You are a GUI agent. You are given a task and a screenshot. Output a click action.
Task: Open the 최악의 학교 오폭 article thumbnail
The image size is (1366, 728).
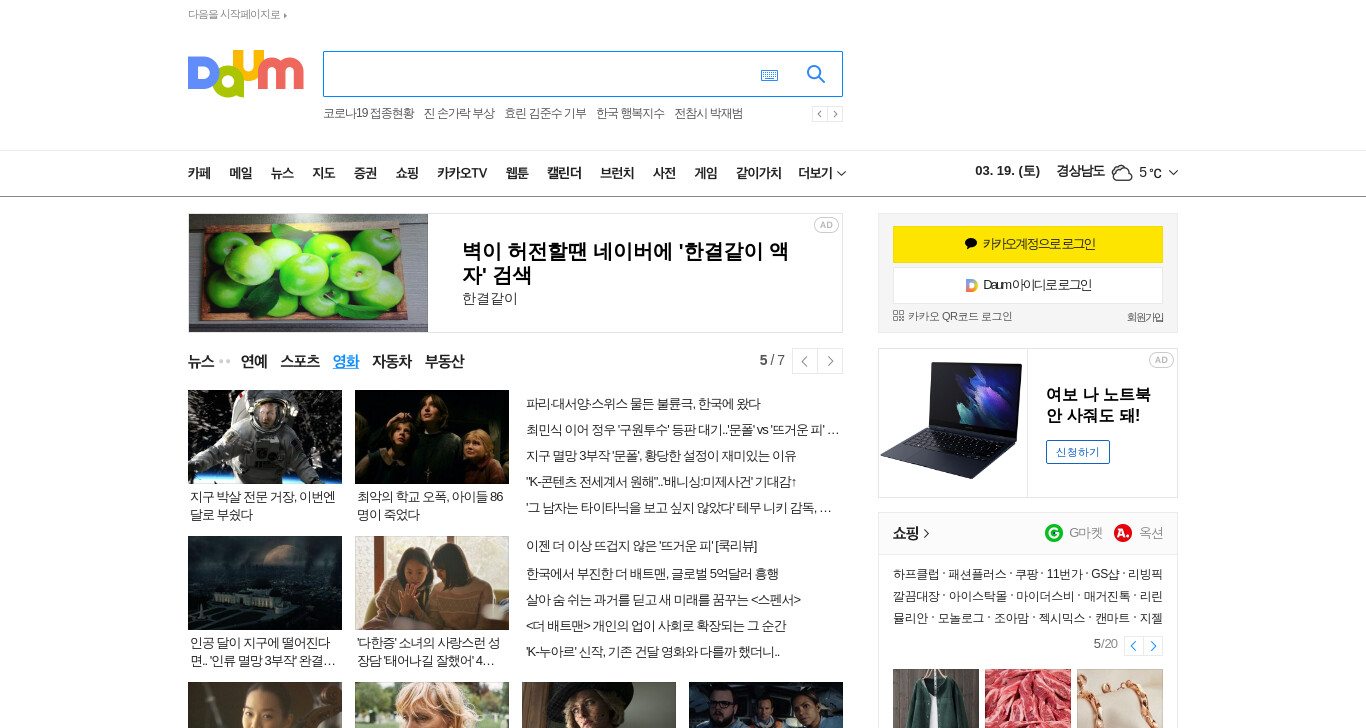[432, 437]
